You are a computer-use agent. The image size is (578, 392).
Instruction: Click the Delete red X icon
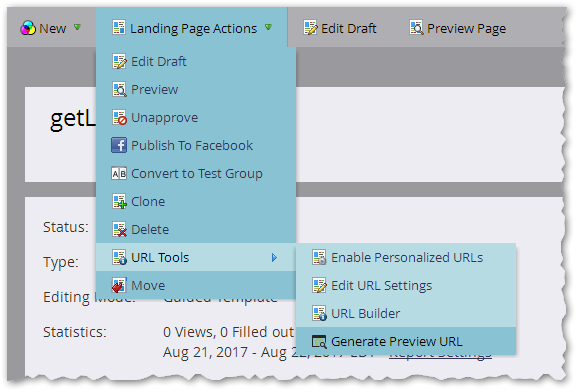pyautogui.click(x=119, y=230)
